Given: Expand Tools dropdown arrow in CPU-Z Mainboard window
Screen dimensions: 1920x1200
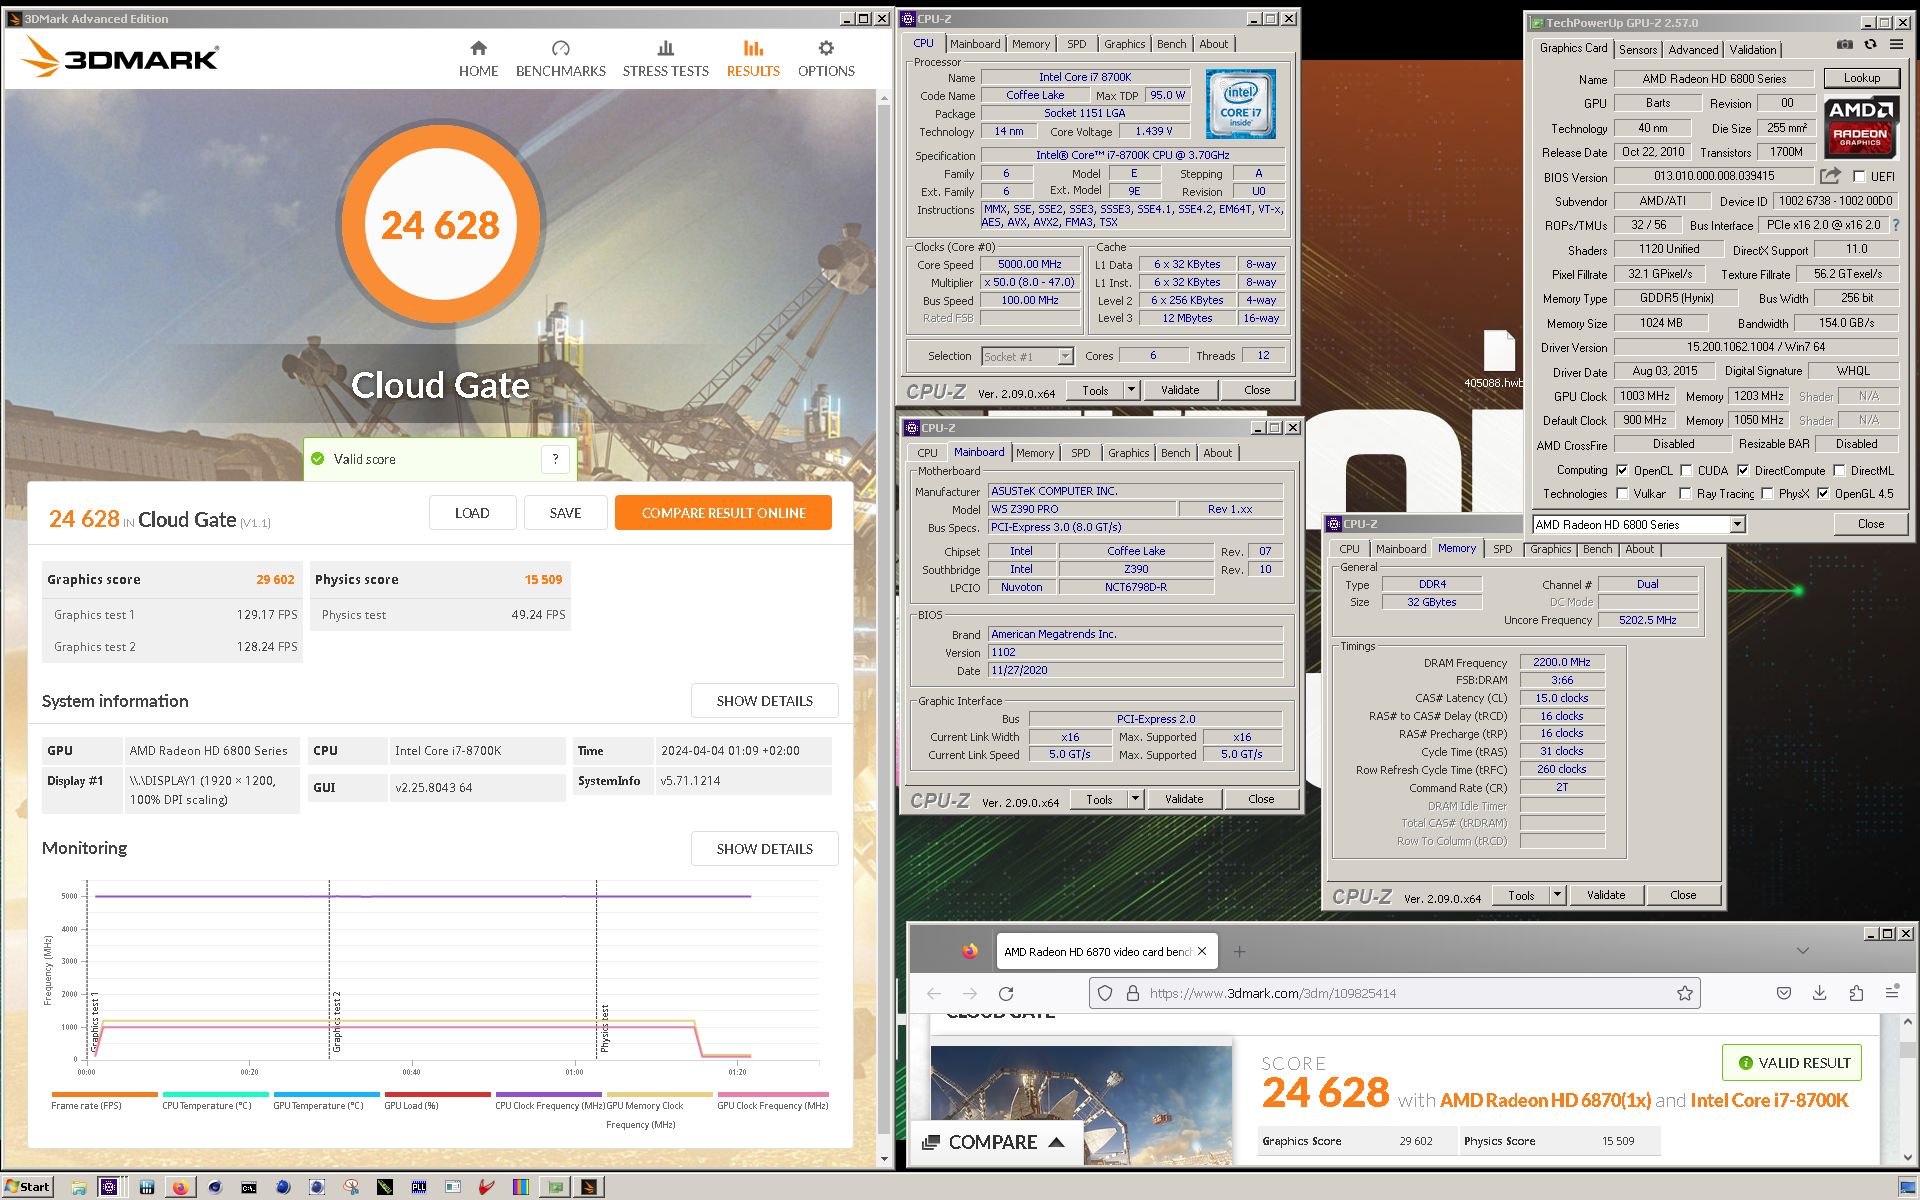Looking at the screenshot, I should click(x=1135, y=799).
